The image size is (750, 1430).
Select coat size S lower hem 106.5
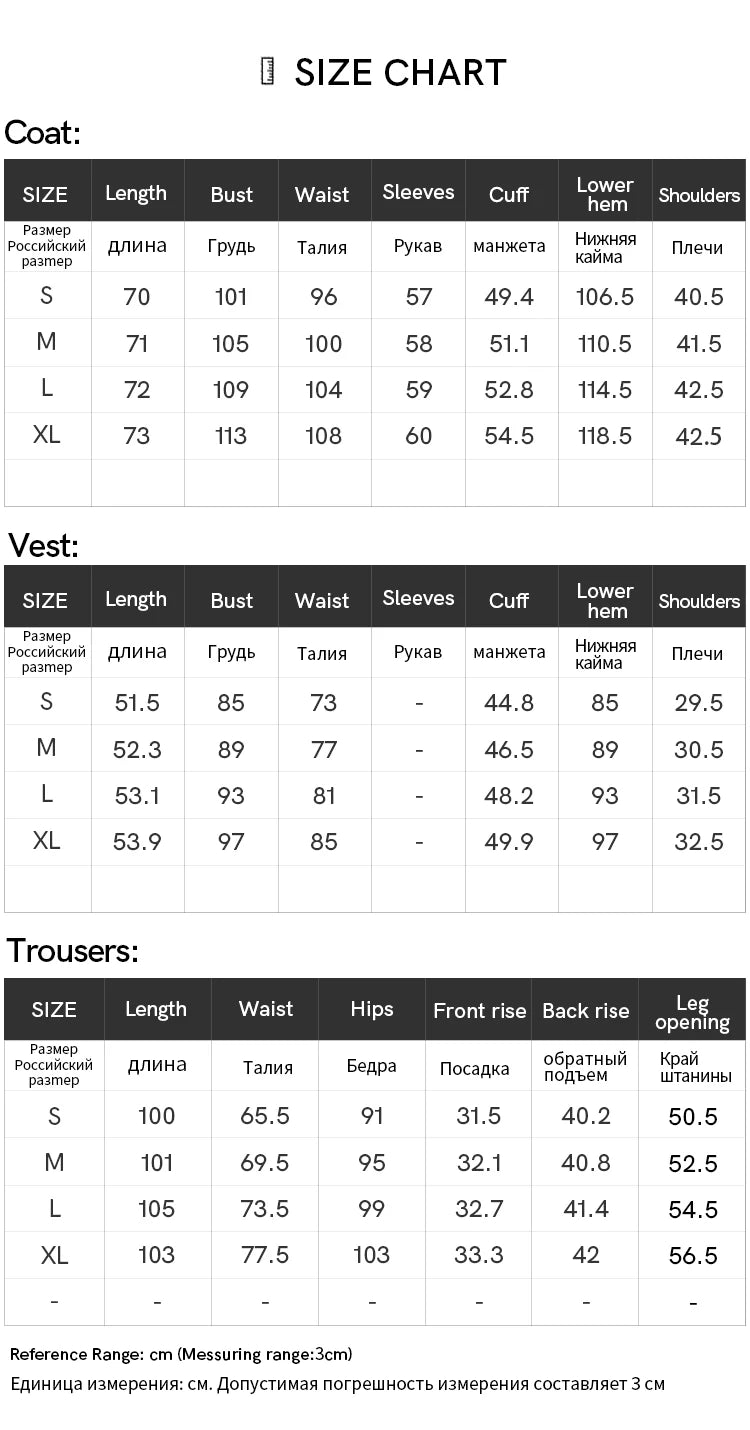coord(605,297)
